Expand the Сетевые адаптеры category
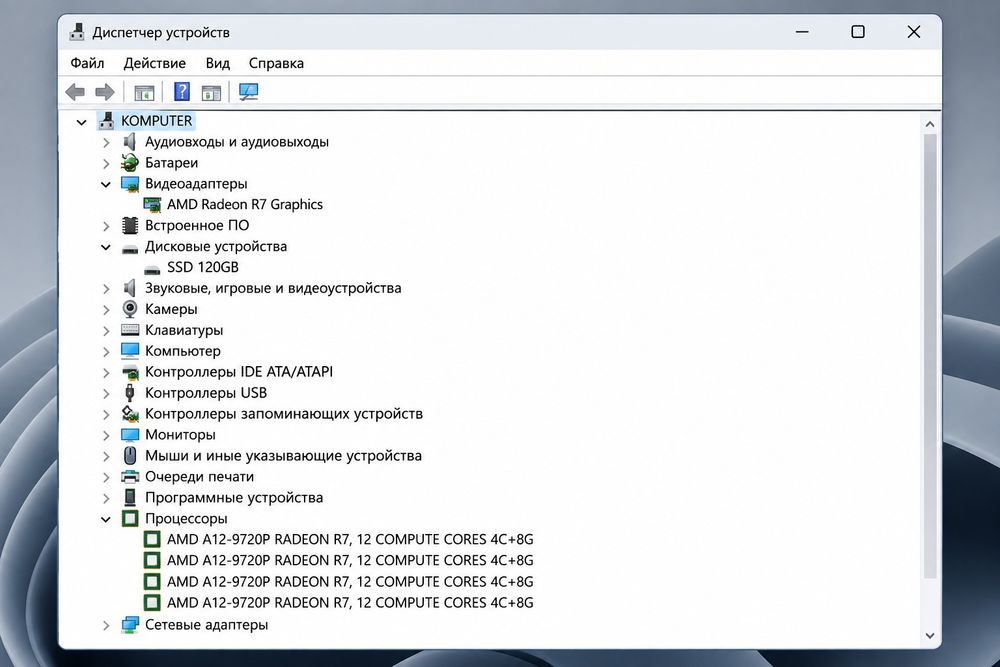 point(106,626)
